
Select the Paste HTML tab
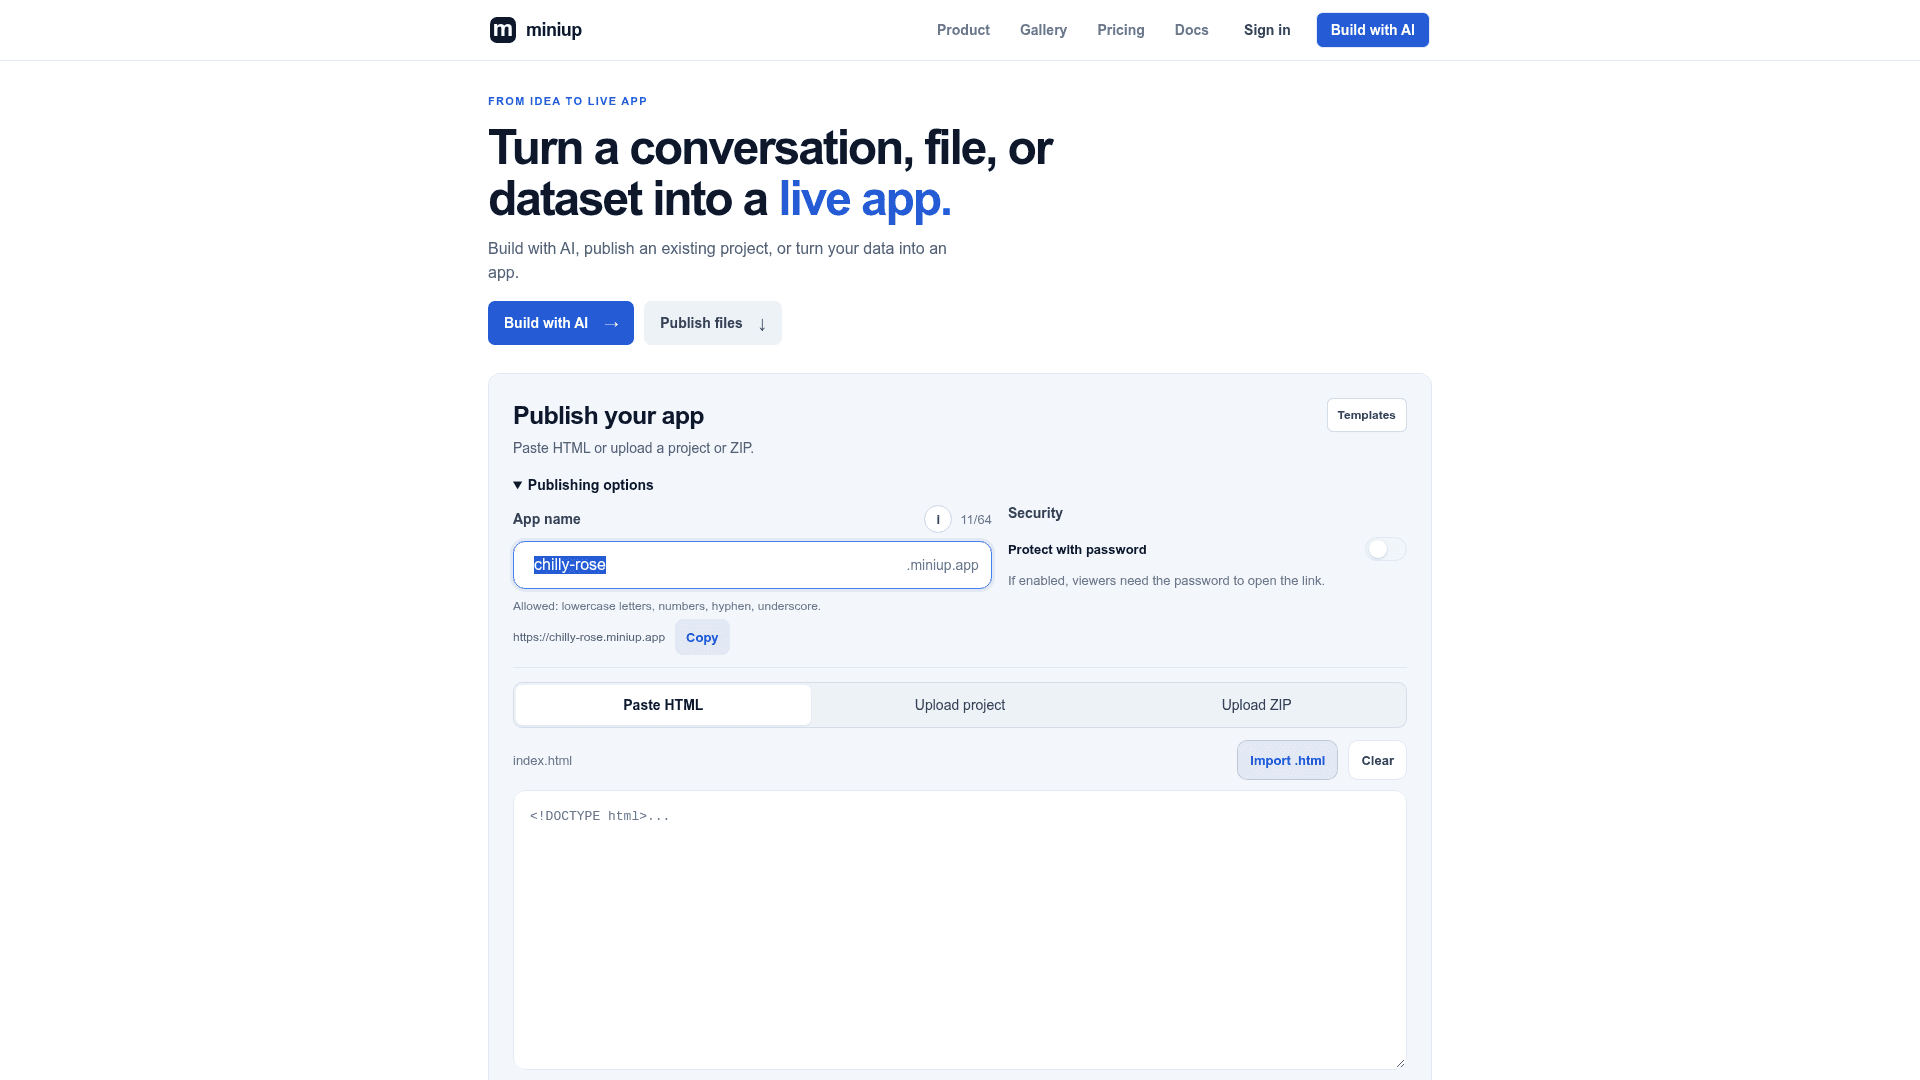[663, 705]
